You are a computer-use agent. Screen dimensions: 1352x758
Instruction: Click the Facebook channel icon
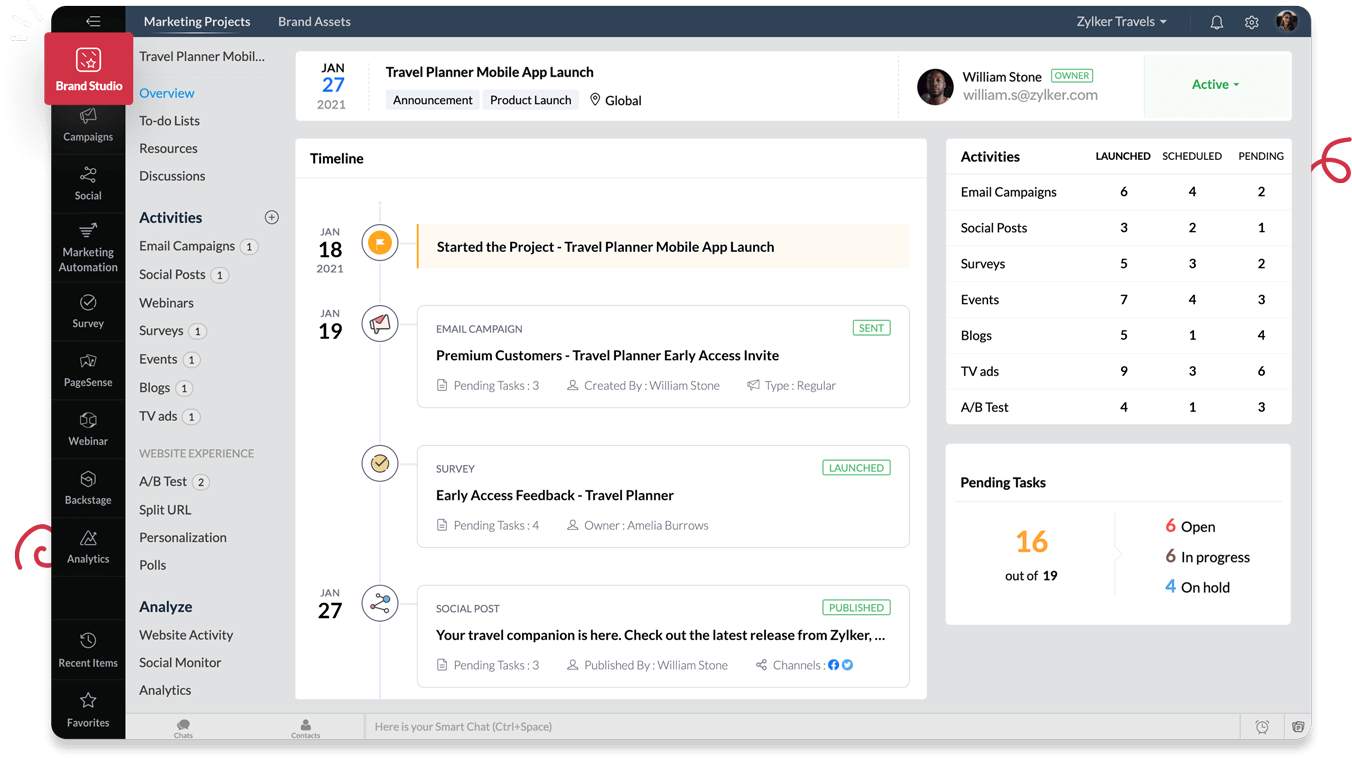pyautogui.click(x=834, y=665)
